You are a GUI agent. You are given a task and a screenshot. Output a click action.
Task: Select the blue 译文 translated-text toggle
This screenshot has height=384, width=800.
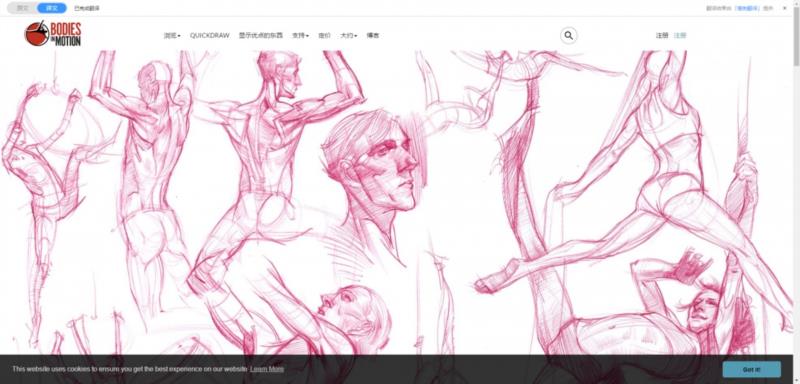[52, 8]
